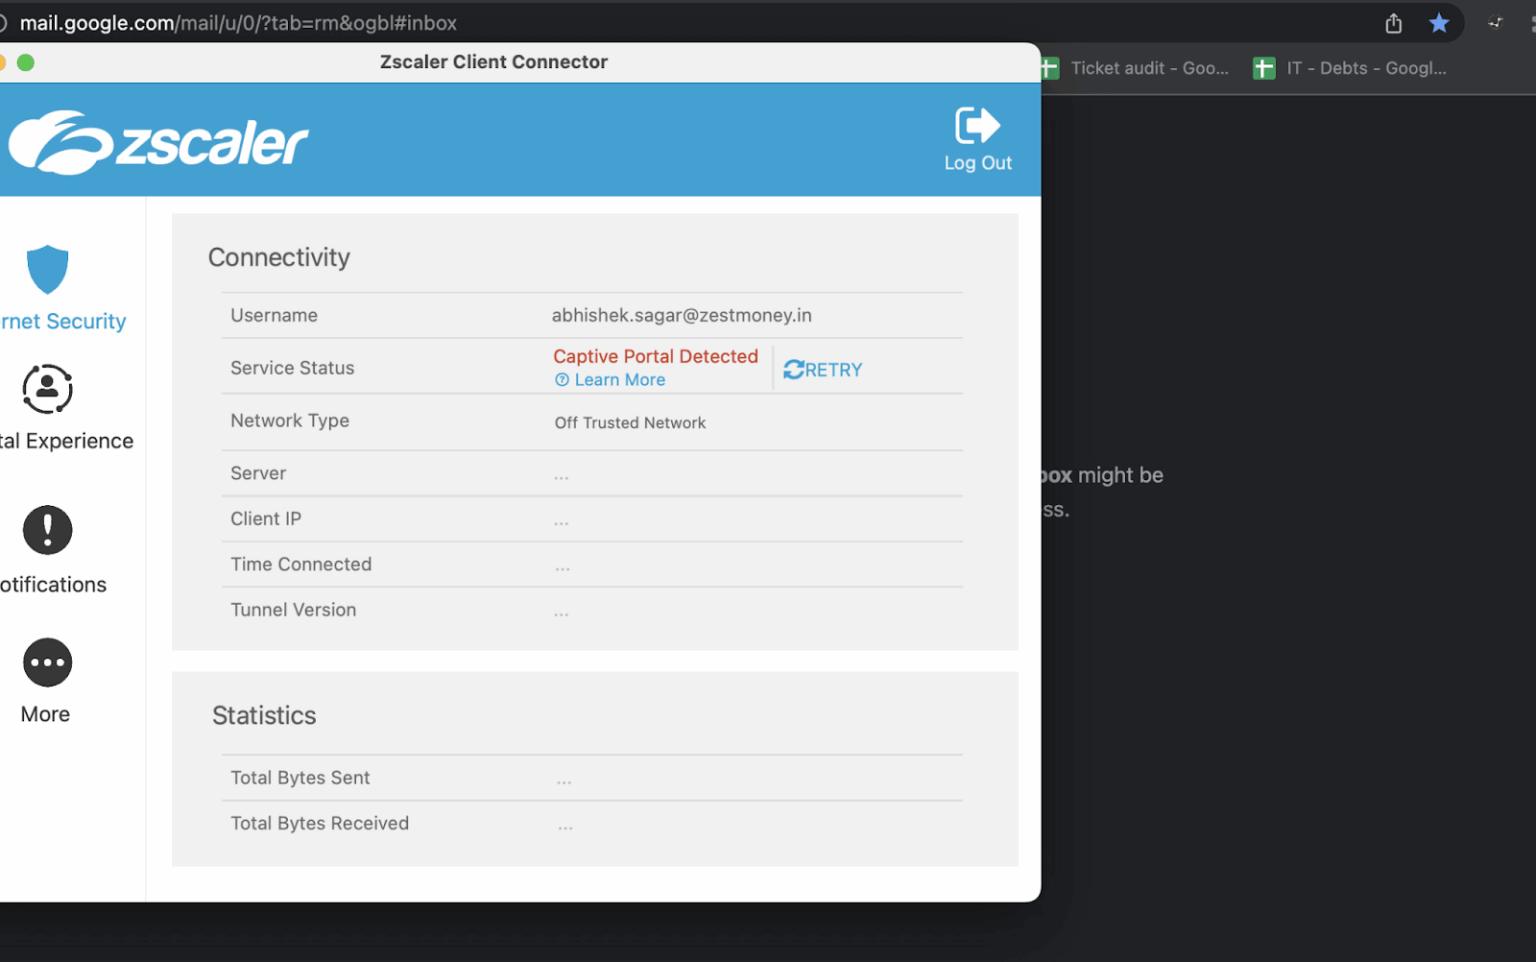Click the Zscaler Client Connector title bar
1536x962 pixels.
[x=493, y=62]
